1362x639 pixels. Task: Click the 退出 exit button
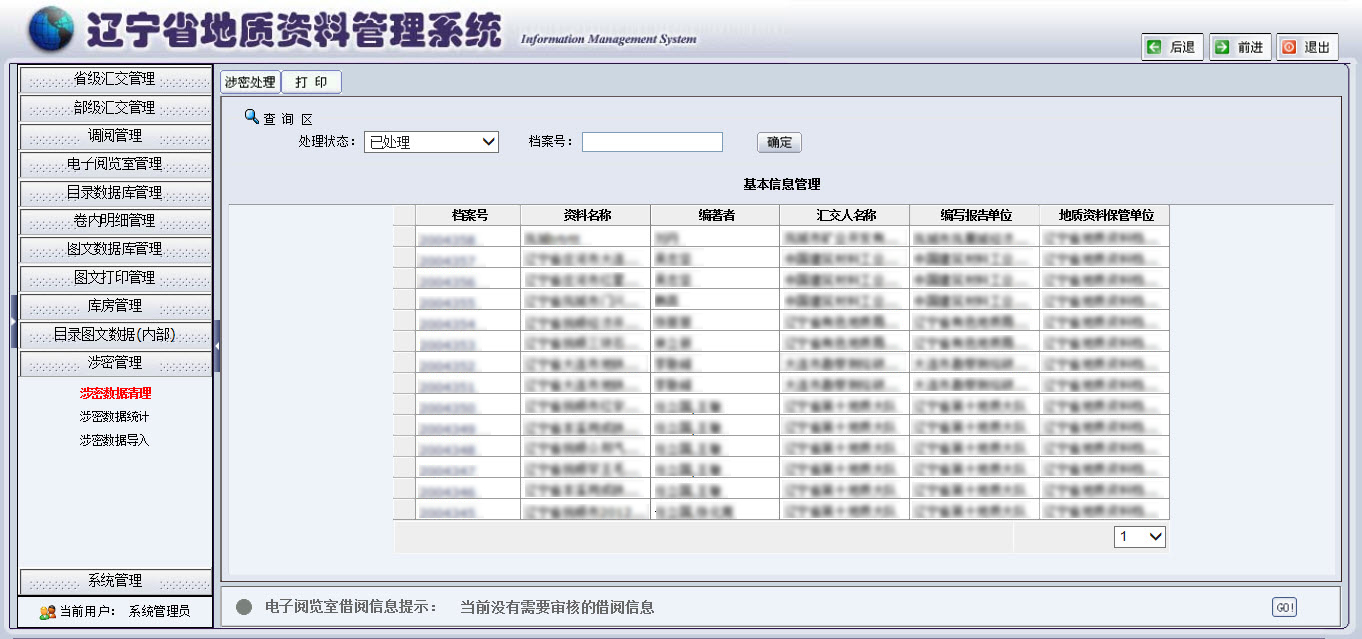1307,47
